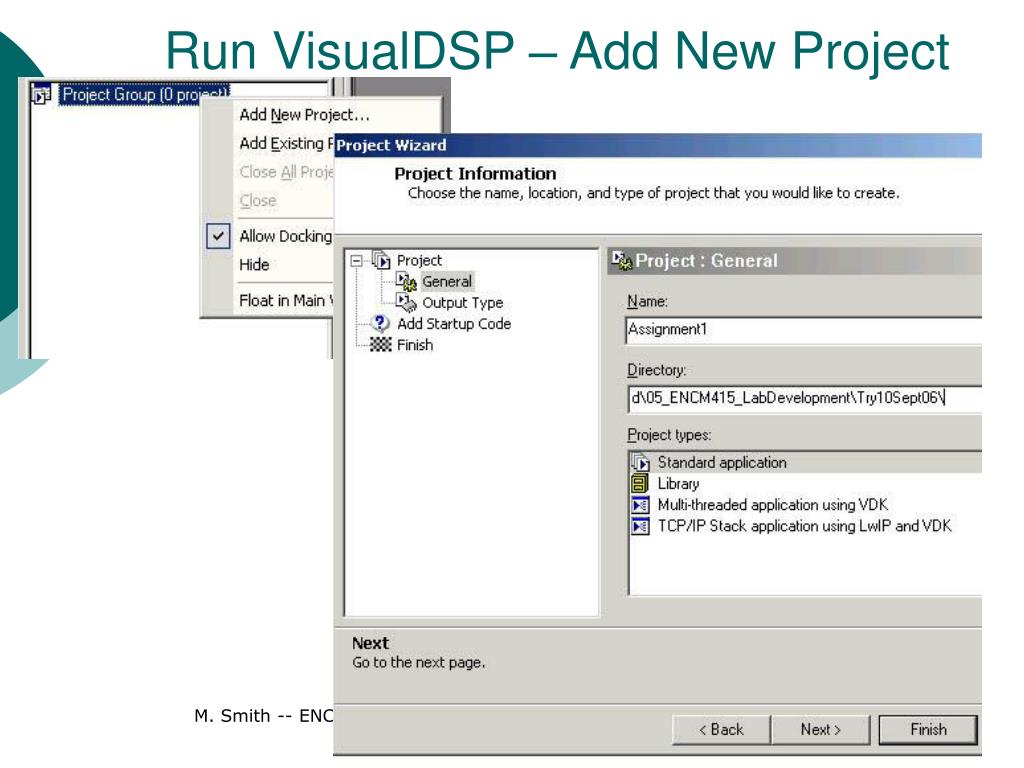Toggle the Allow Docking checkmark
Image resolution: width=1024 pixels, height=768 pixels.
point(218,236)
